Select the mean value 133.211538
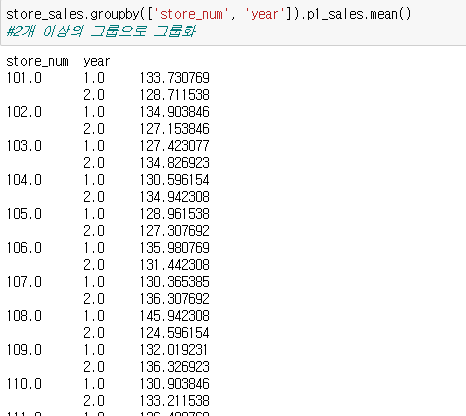The image size is (466, 416). [x=174, y=401]
